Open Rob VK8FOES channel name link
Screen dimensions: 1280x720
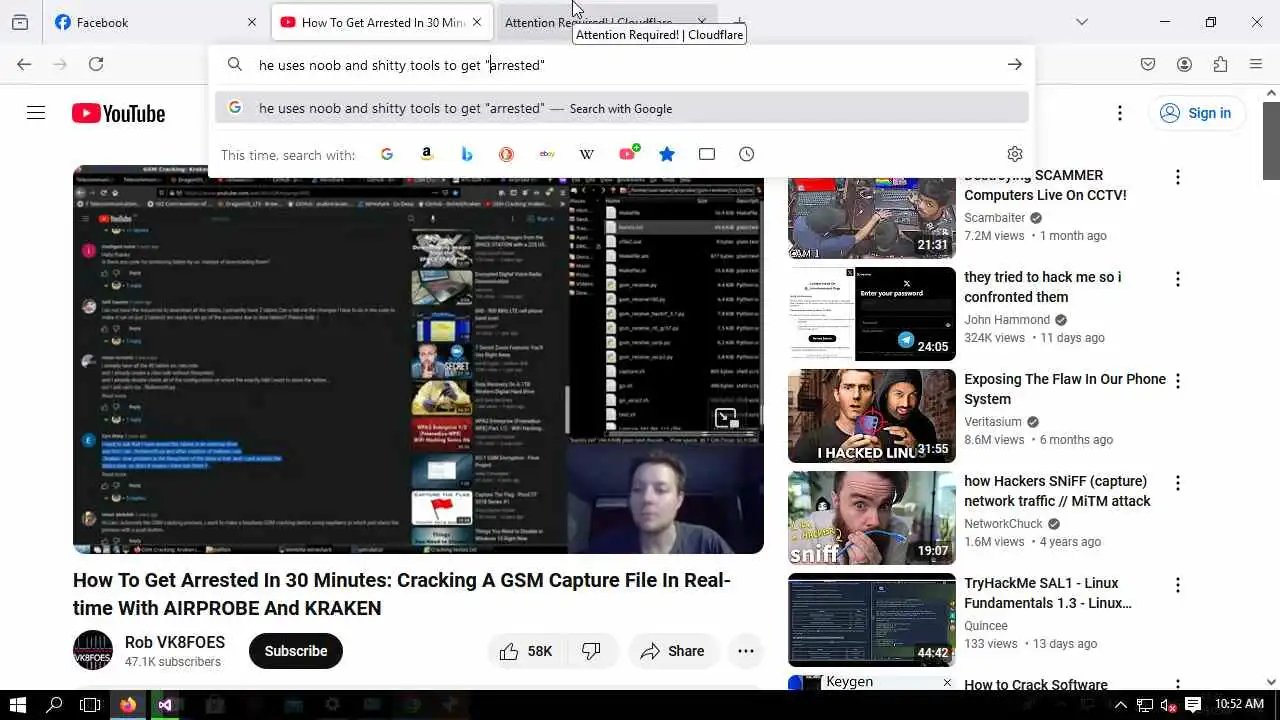(x=175, y=642)
